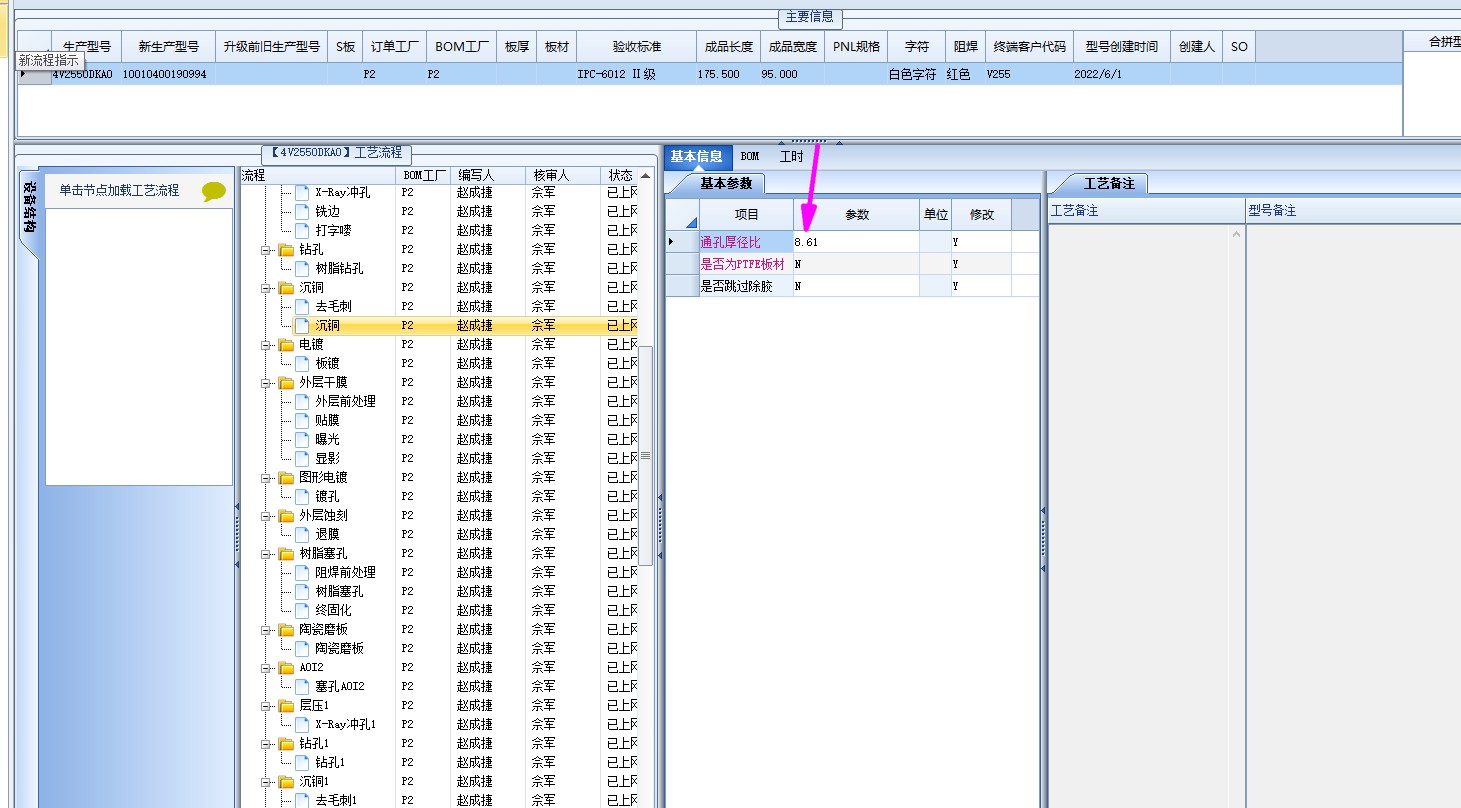
Task: Click the document icon beside 树脂钻孔
Action: (x=302, y=268)
